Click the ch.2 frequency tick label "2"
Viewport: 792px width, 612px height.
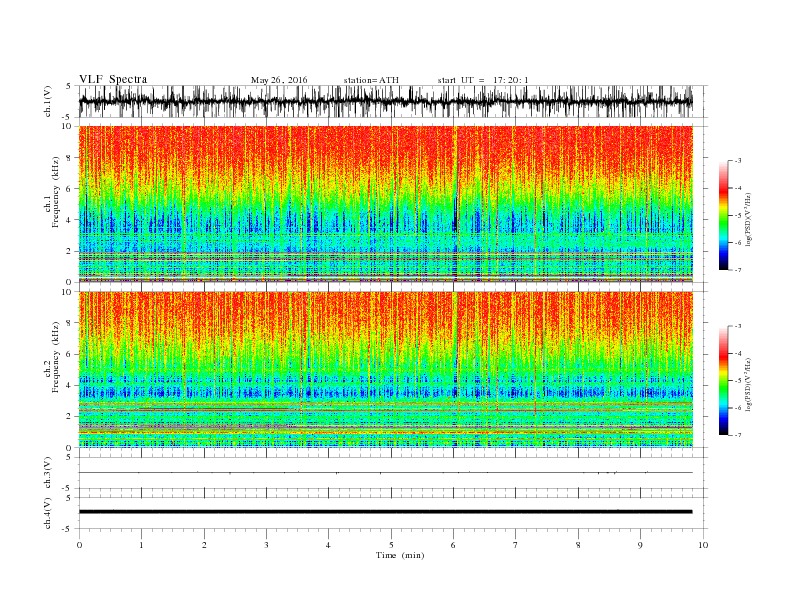click(70, 417)
